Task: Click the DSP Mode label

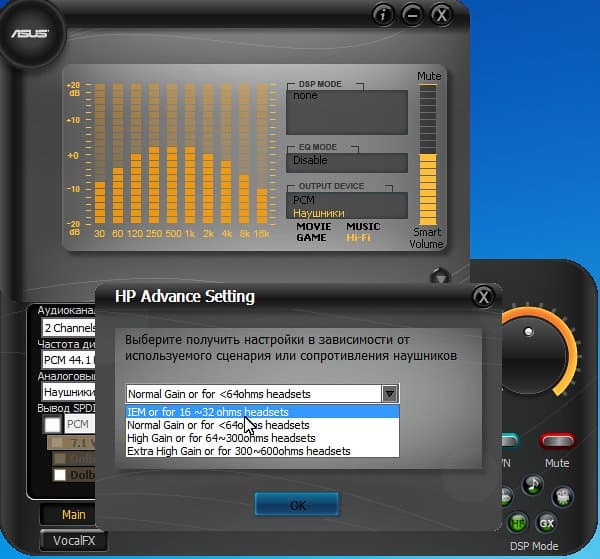Action: 534,546
